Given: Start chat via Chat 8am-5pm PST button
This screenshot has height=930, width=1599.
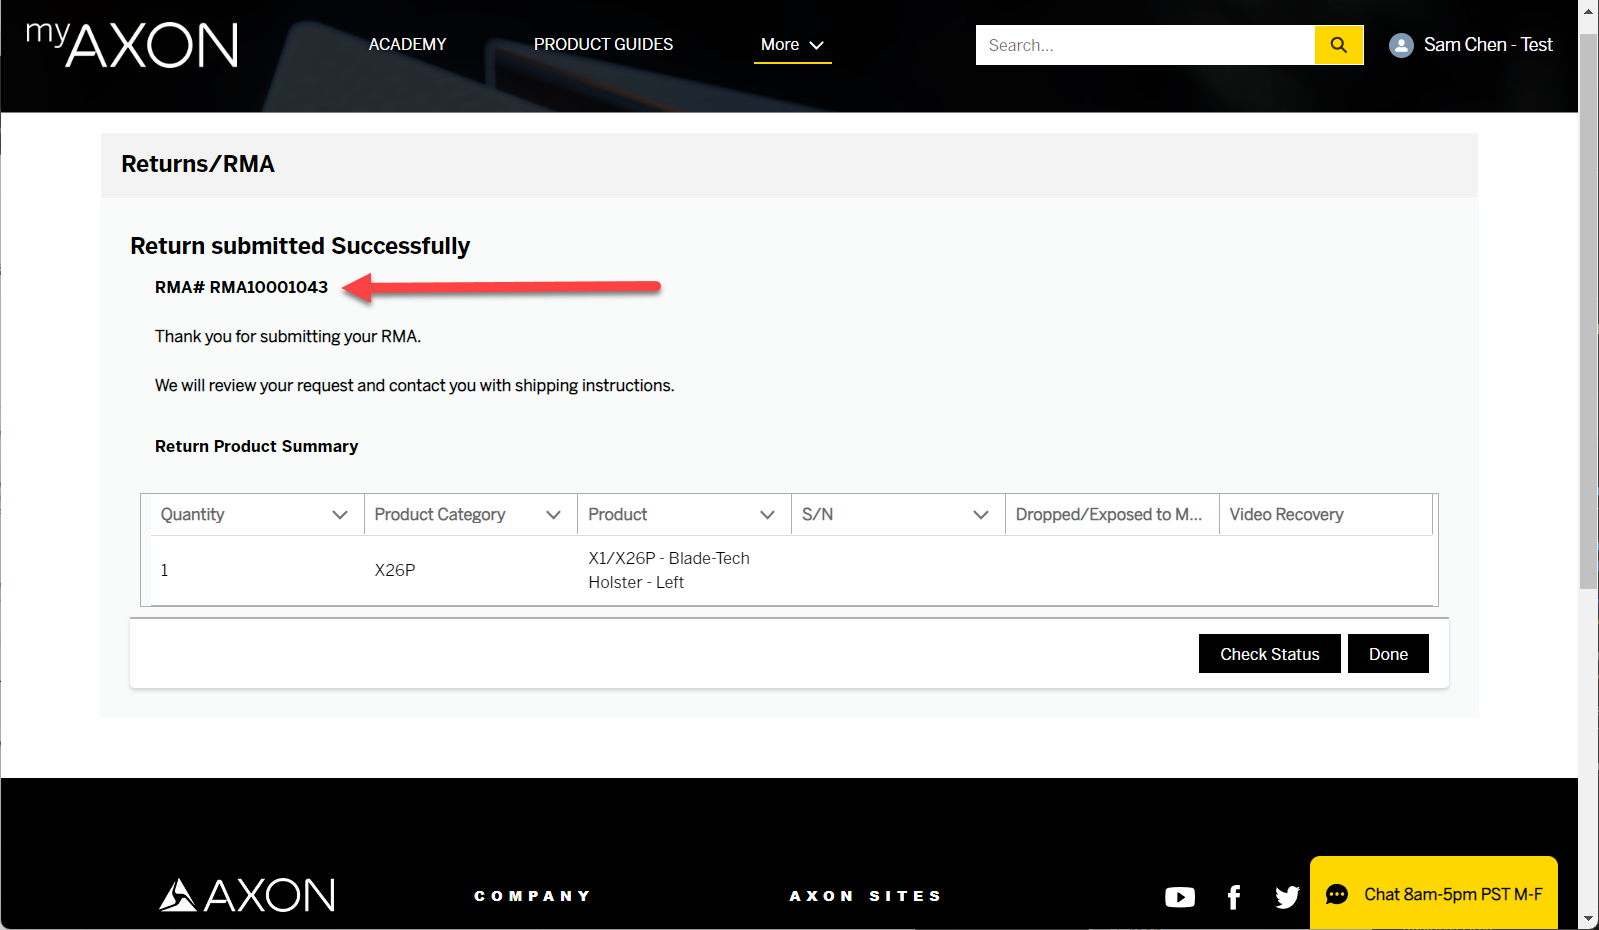Looking at the screenshot, I should [x=1452, y=894].
